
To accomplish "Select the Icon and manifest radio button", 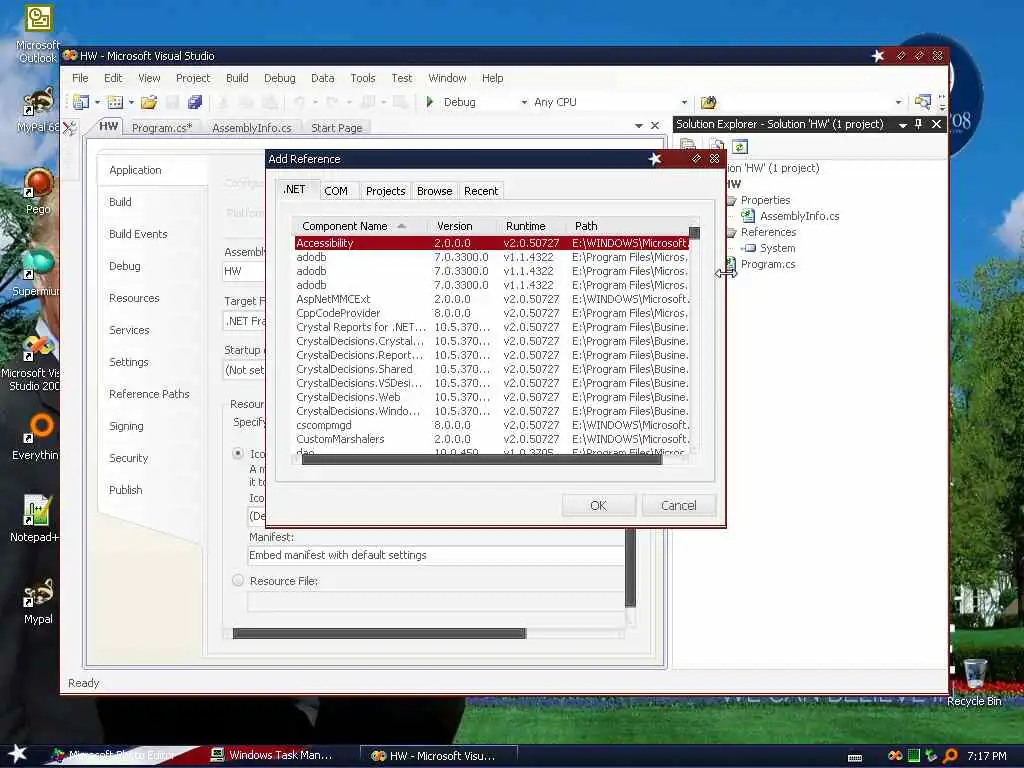I will (x=238, y=453).
